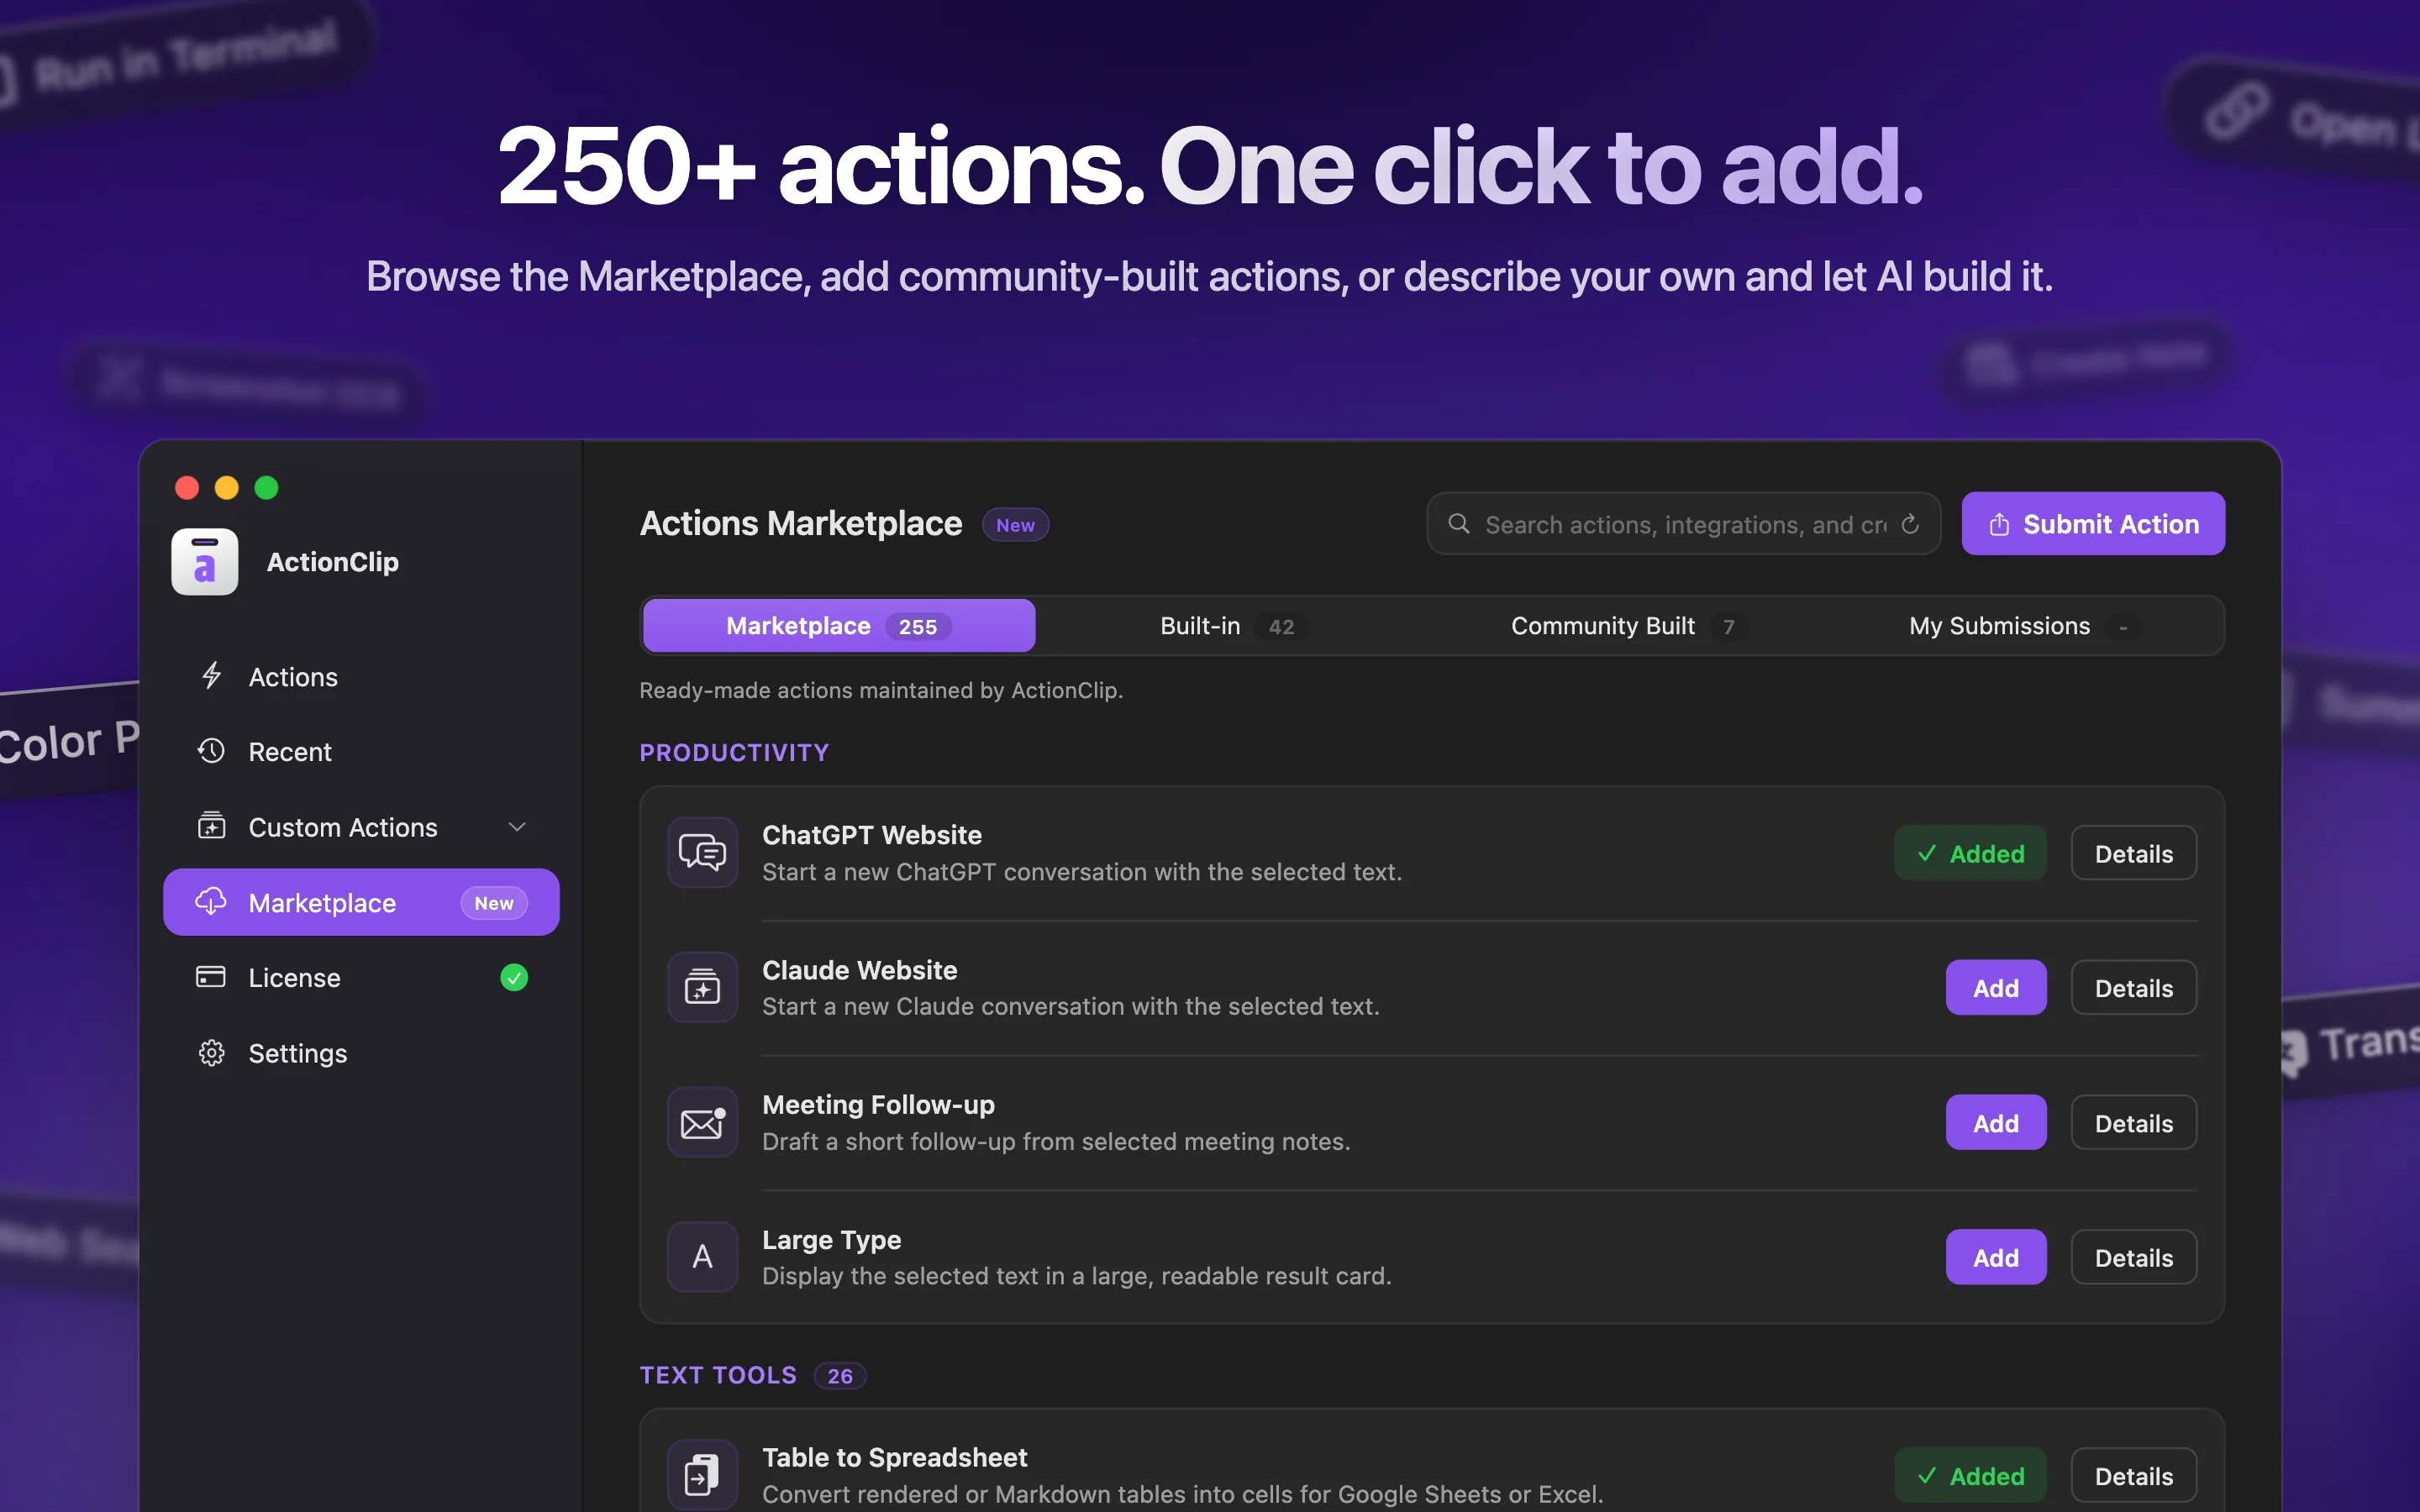Add the Large Type action

click(x=1996, y=1257)
